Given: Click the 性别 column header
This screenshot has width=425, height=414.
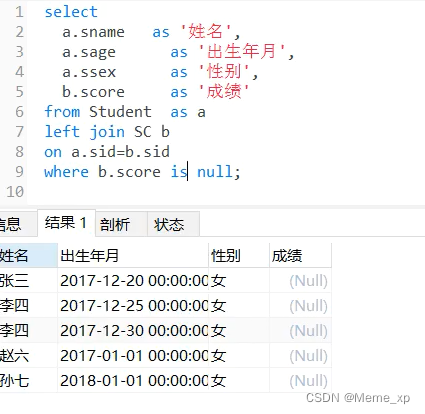Looking at the screenshot, I should tap(239, 255).
